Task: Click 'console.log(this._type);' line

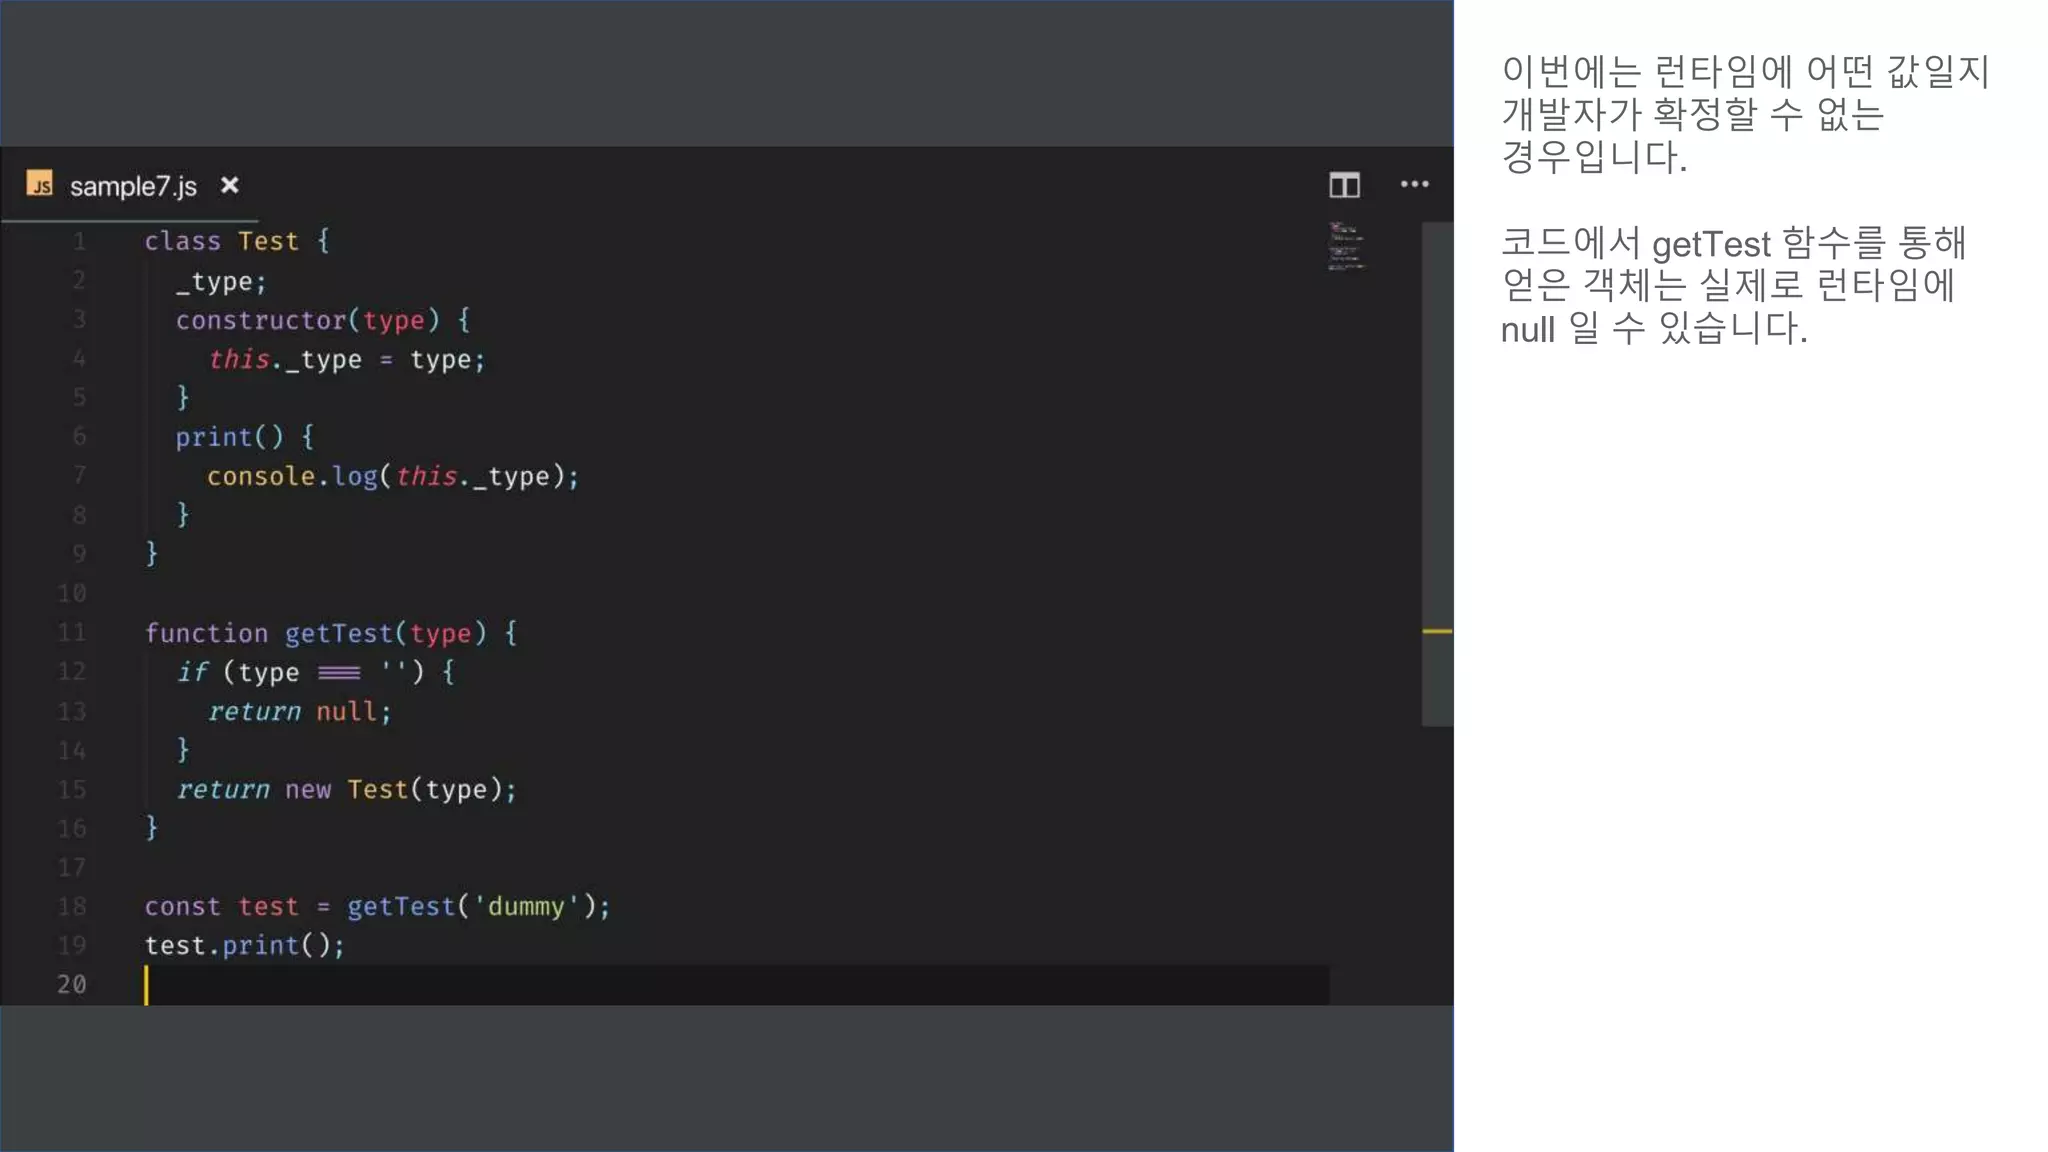Action: tap(393, 476)
